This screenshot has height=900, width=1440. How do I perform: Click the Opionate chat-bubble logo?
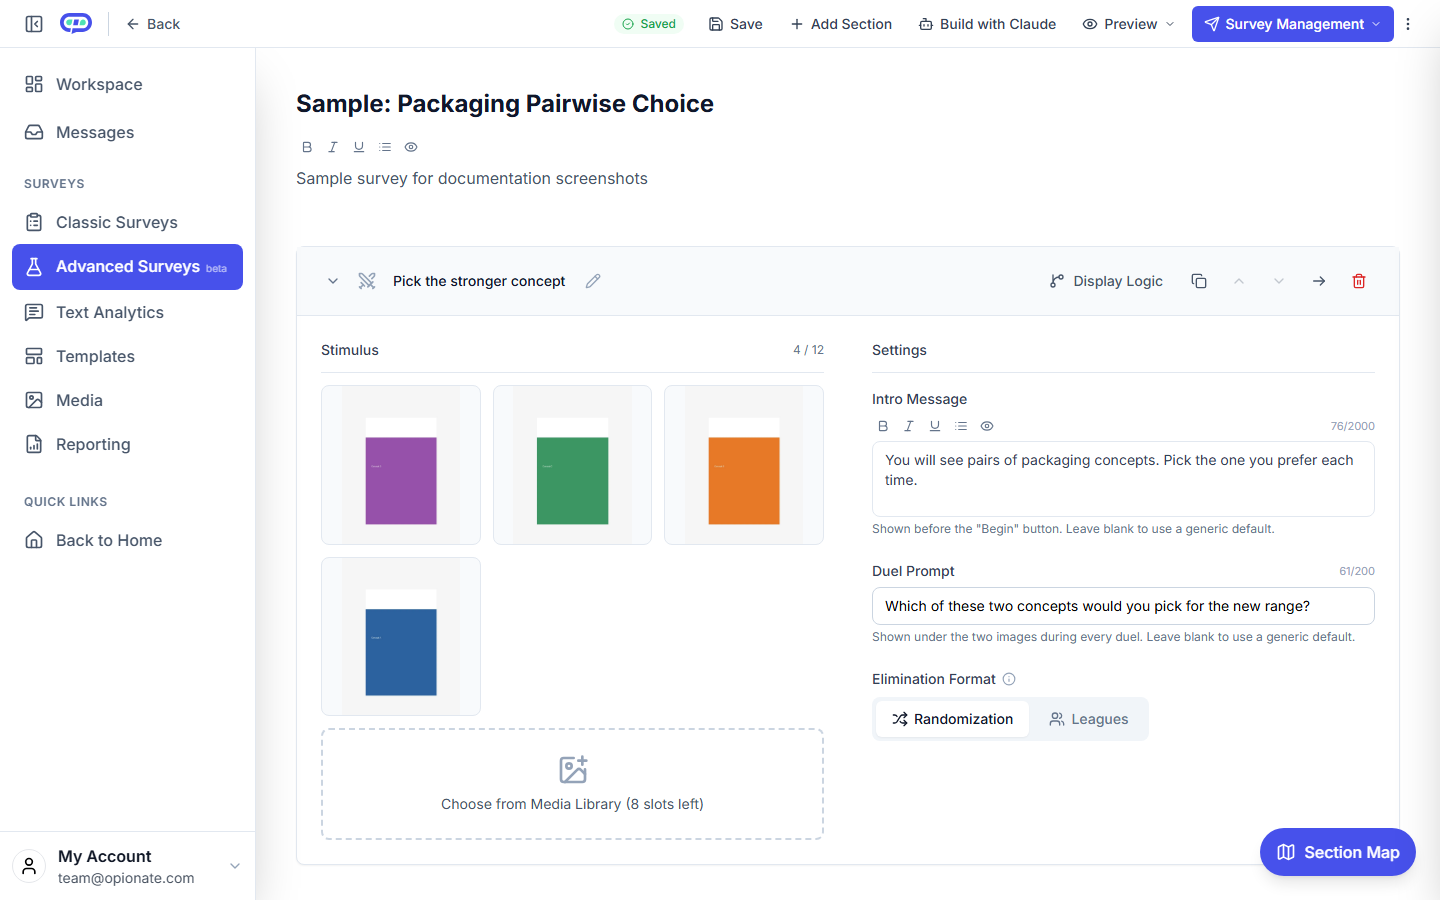point(76,23)
